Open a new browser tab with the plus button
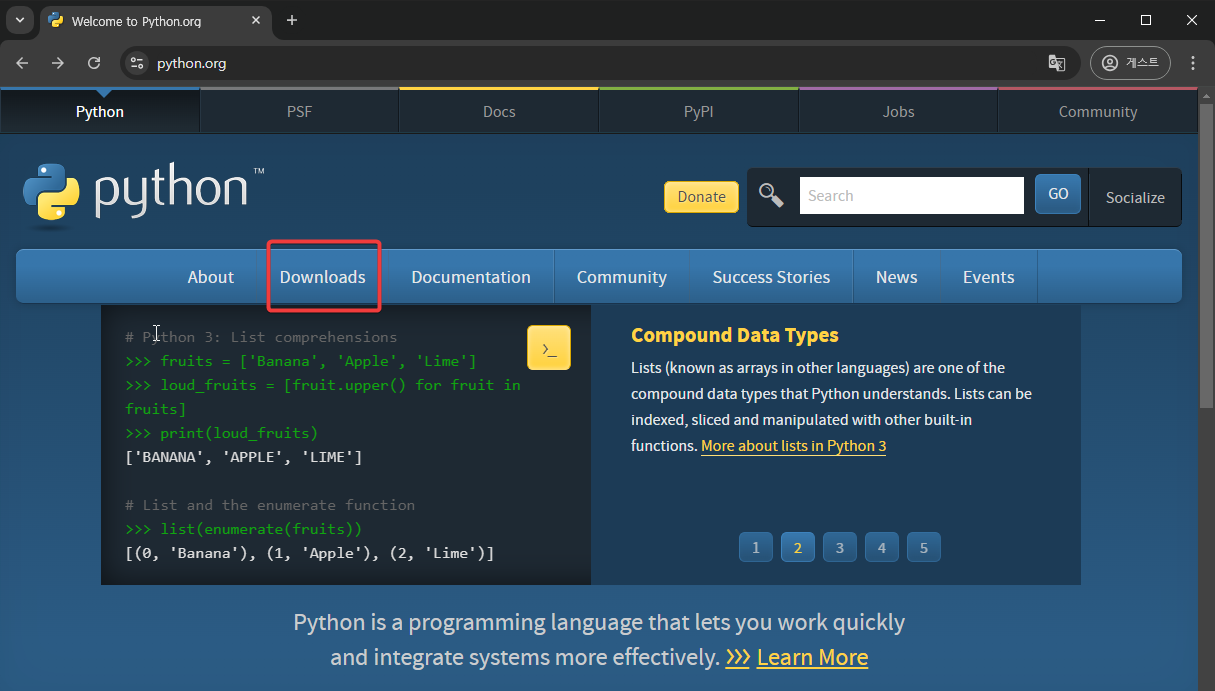Screen dimensions: 1215x691 [291, 20]
